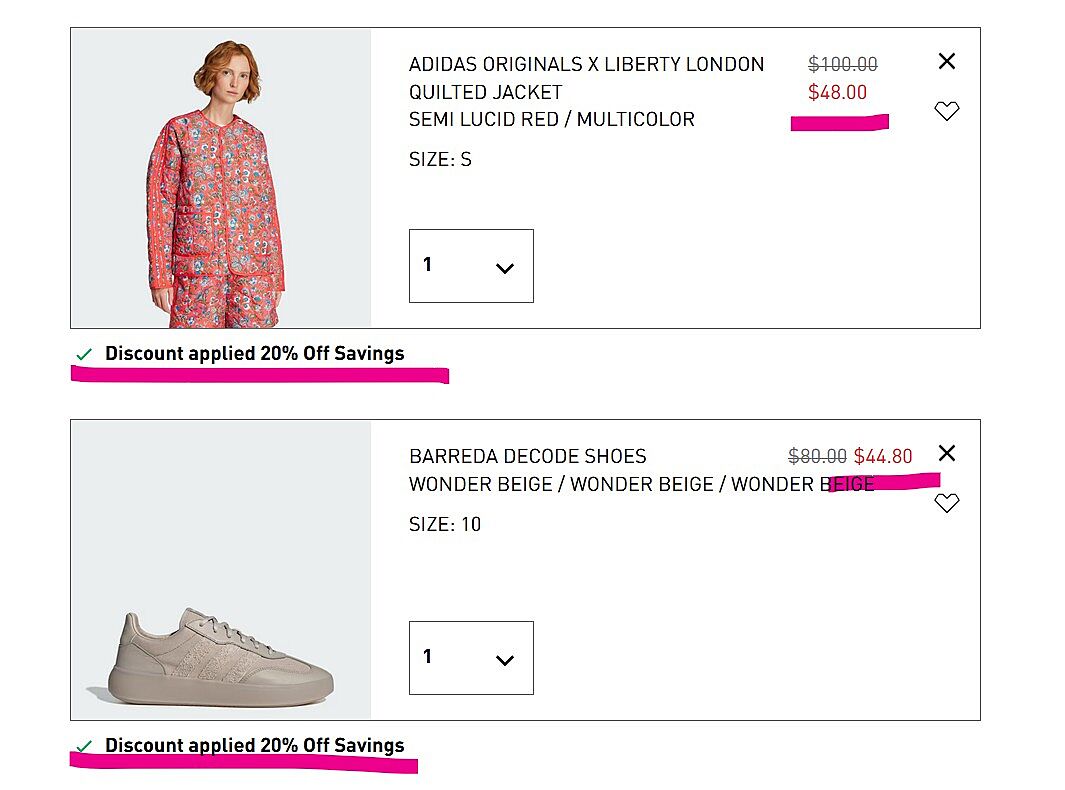Click the "SIZE: S" label
Screen dimensions: 1065x790
(440, 159)
